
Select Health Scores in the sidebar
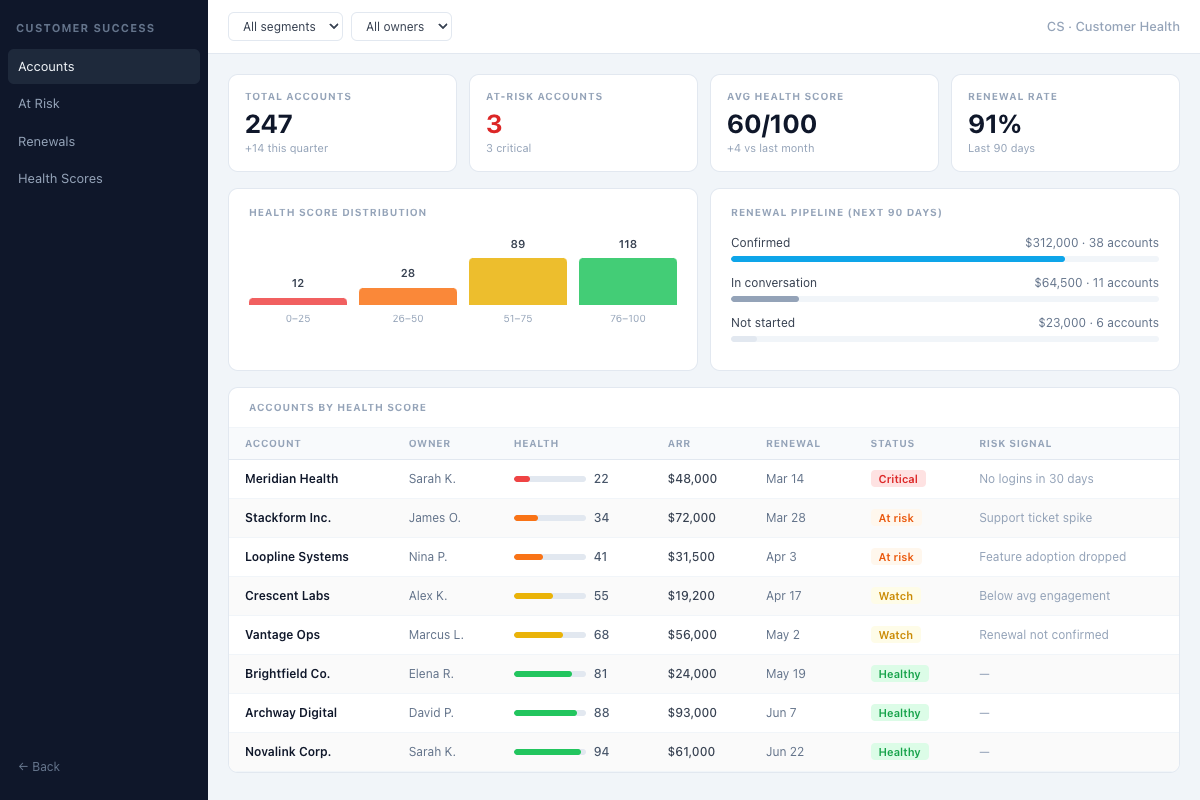pyautogui.click(x=60, y=178)
